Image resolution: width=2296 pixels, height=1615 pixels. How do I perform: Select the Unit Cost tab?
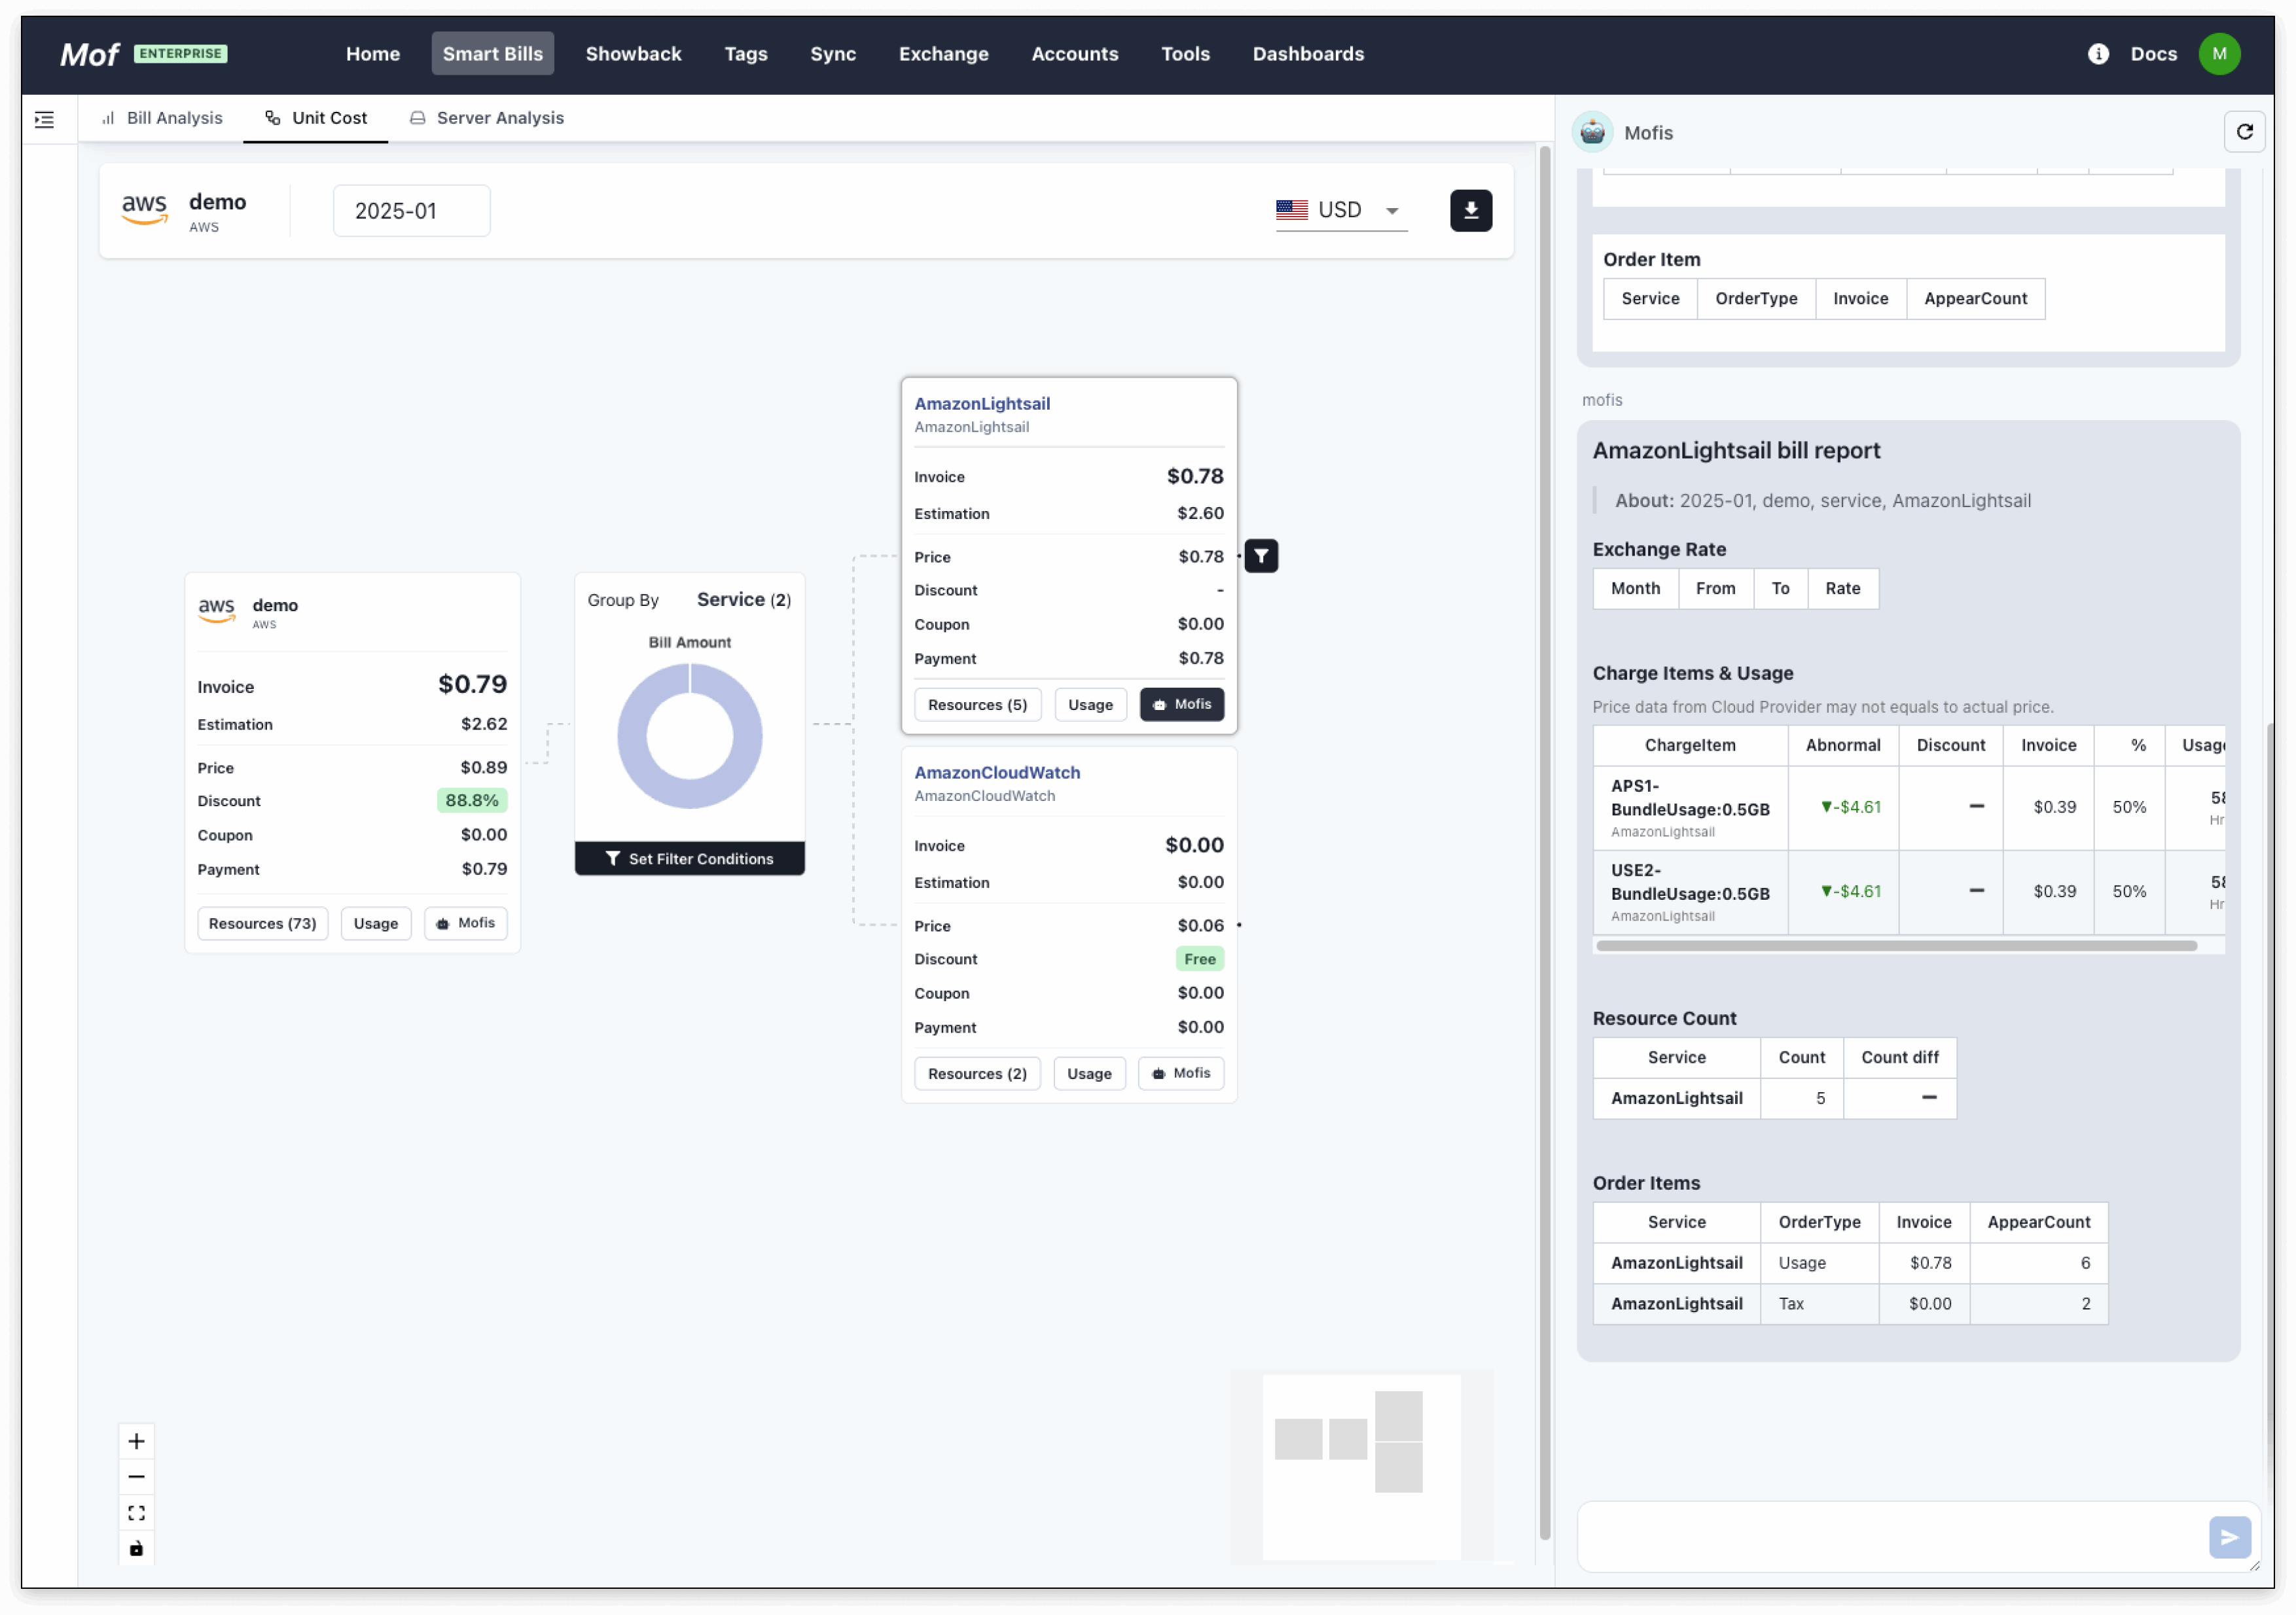[316, 118]
